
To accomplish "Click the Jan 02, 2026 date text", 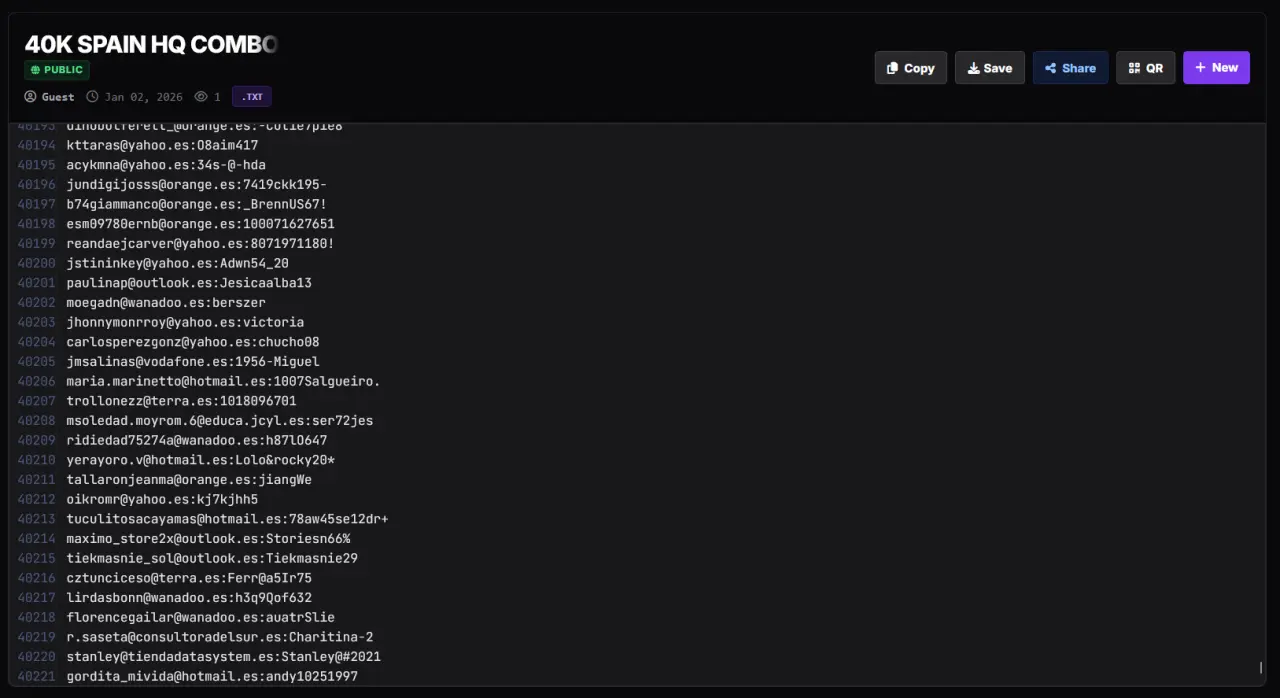I will (144, 97).
